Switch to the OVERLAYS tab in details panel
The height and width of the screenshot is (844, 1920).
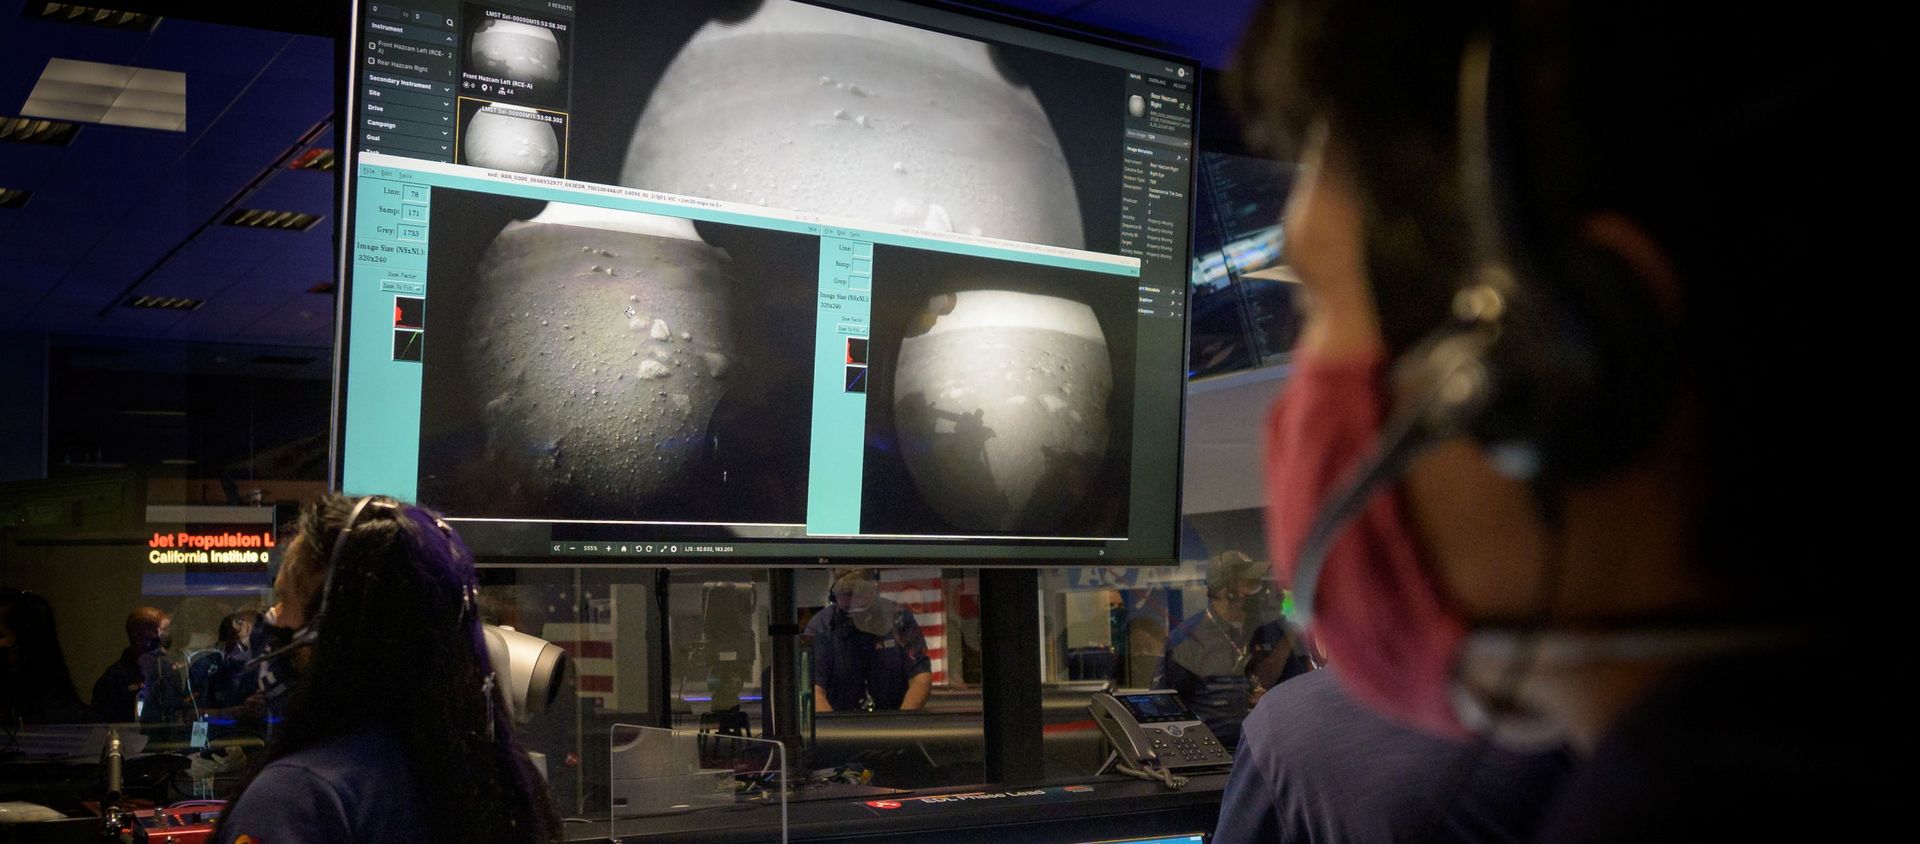point(1156,82)
